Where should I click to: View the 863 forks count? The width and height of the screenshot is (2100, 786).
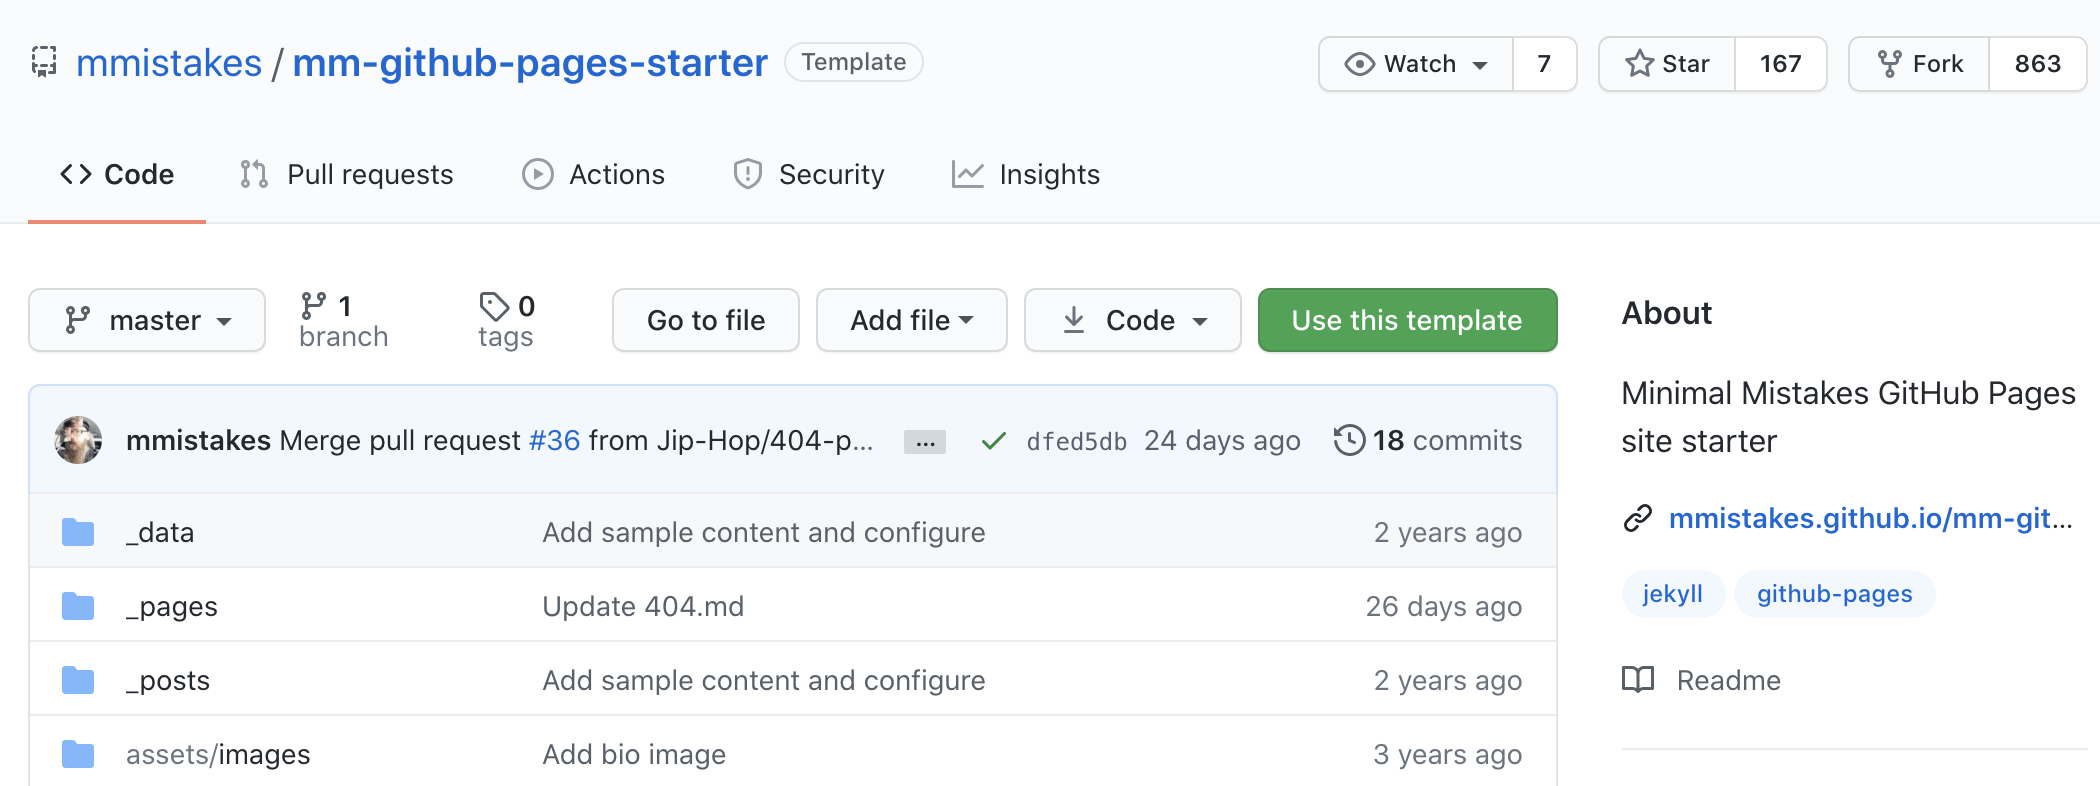coord(2038,64)
